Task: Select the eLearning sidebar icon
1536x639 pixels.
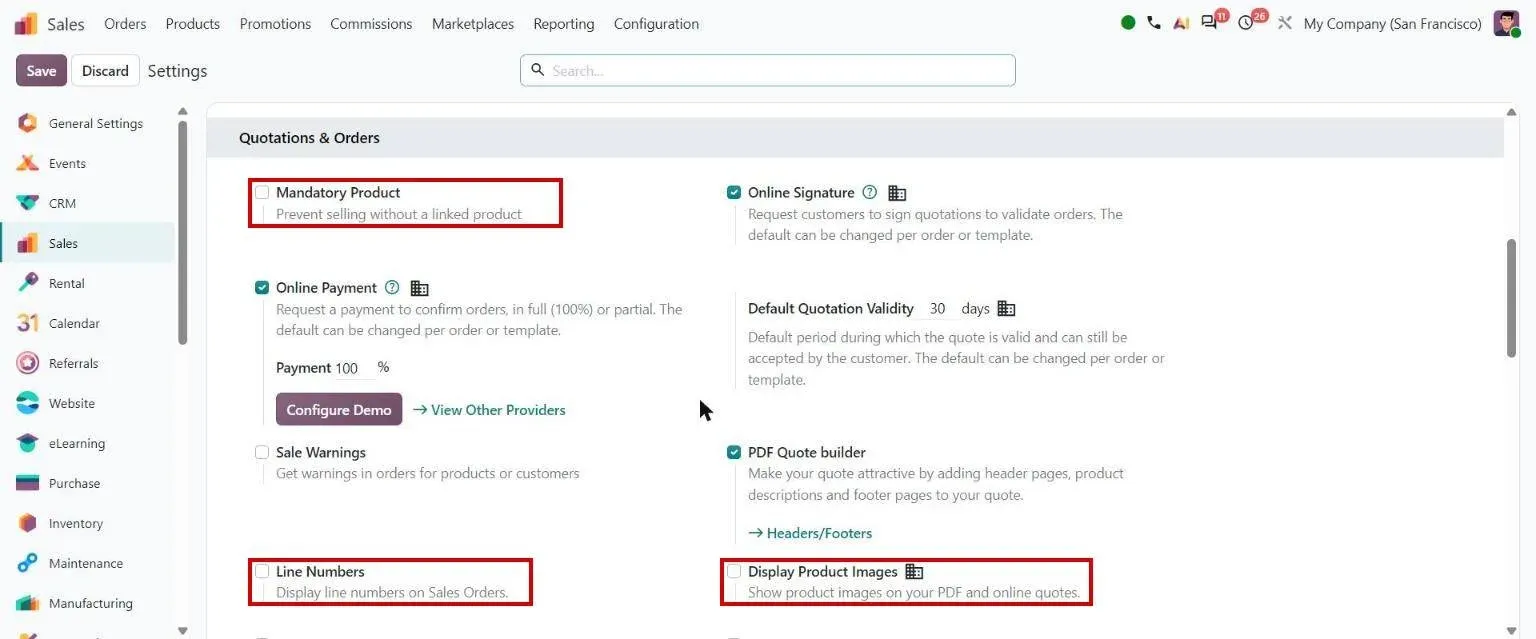Action: pyautogui.click(x=28, y=443)
